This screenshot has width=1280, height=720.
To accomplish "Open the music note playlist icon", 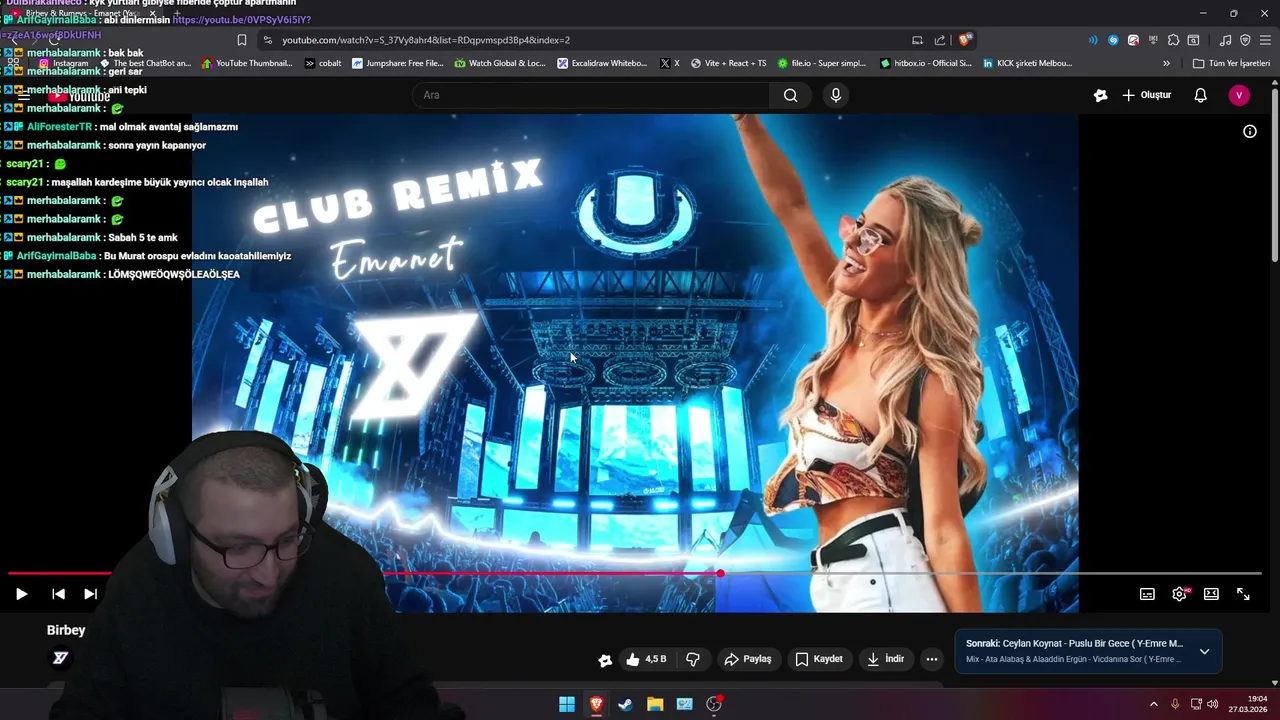I will click(x=1225, y=40).
